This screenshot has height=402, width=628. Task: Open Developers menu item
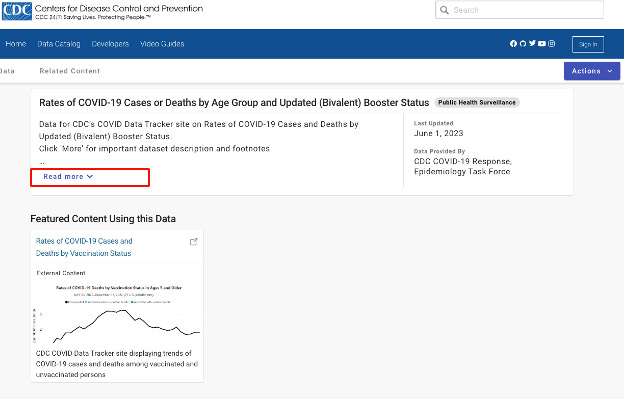[x=111, y=44]
